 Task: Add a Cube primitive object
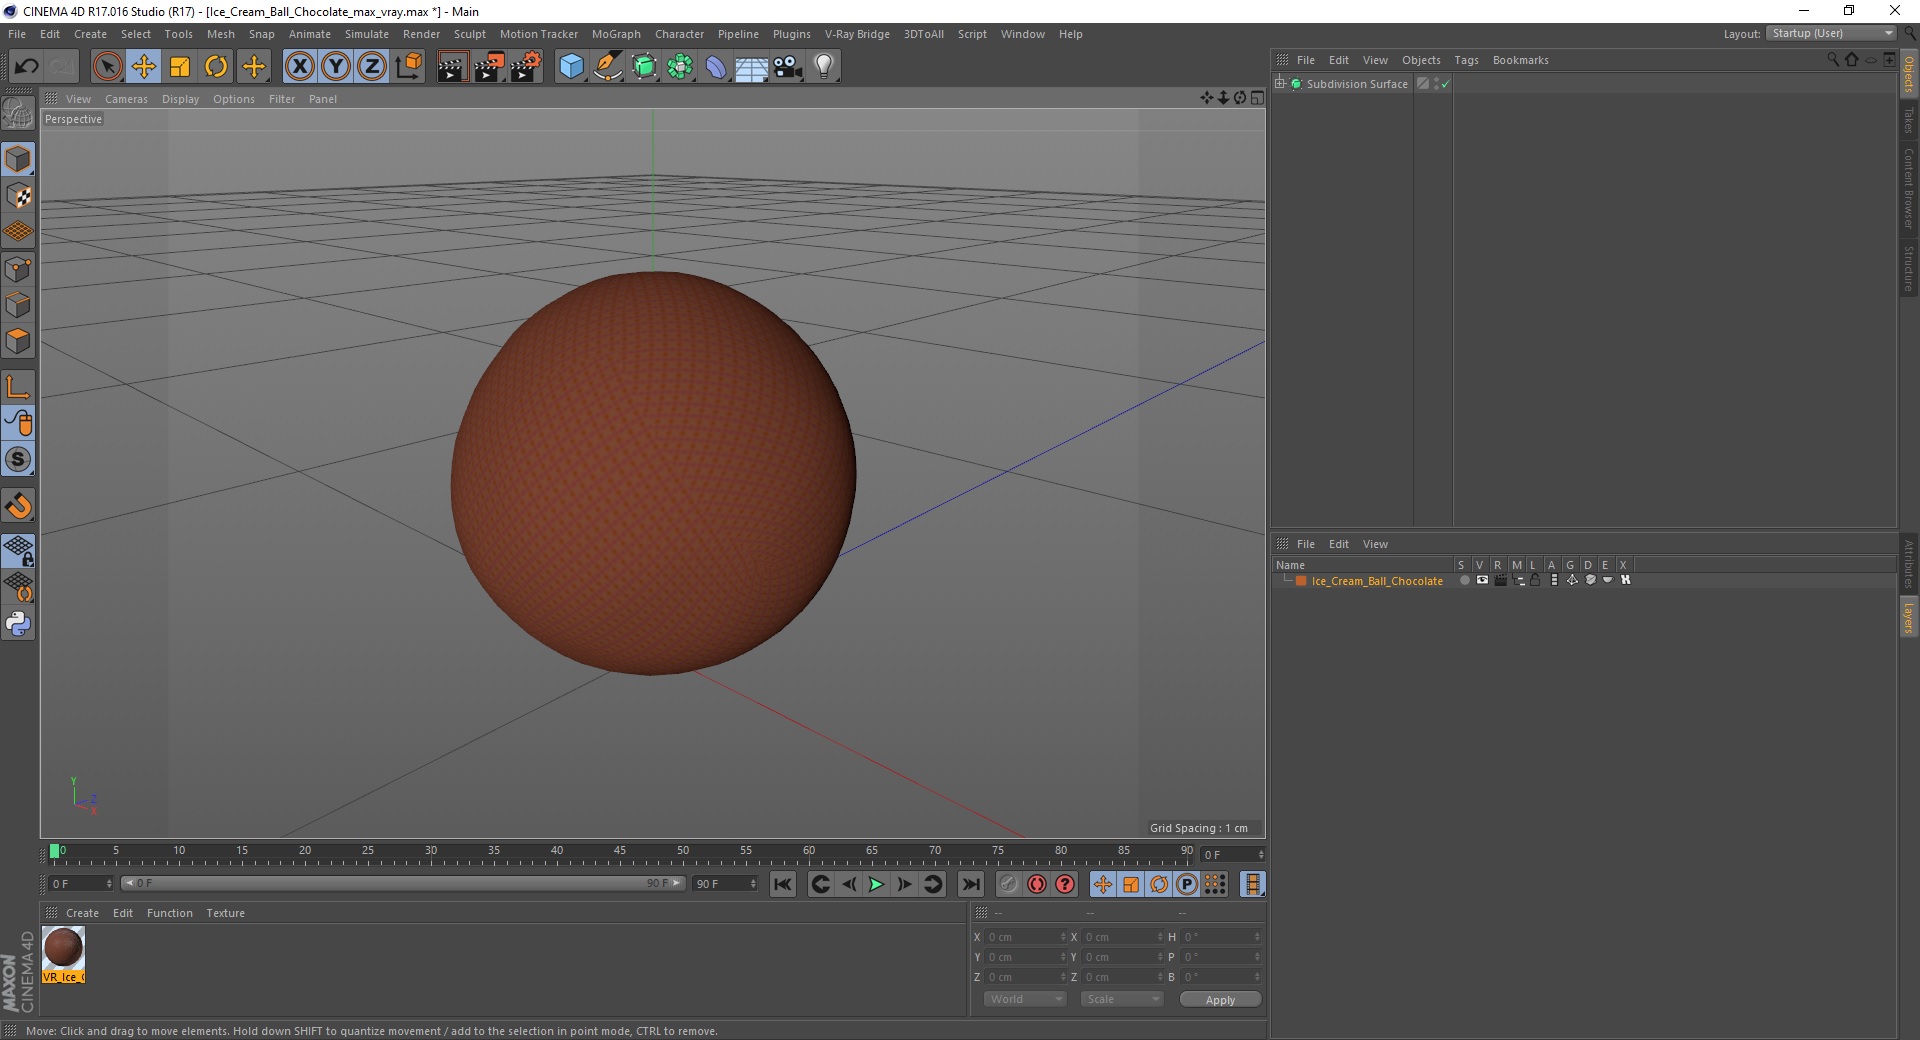coord(571,67)
